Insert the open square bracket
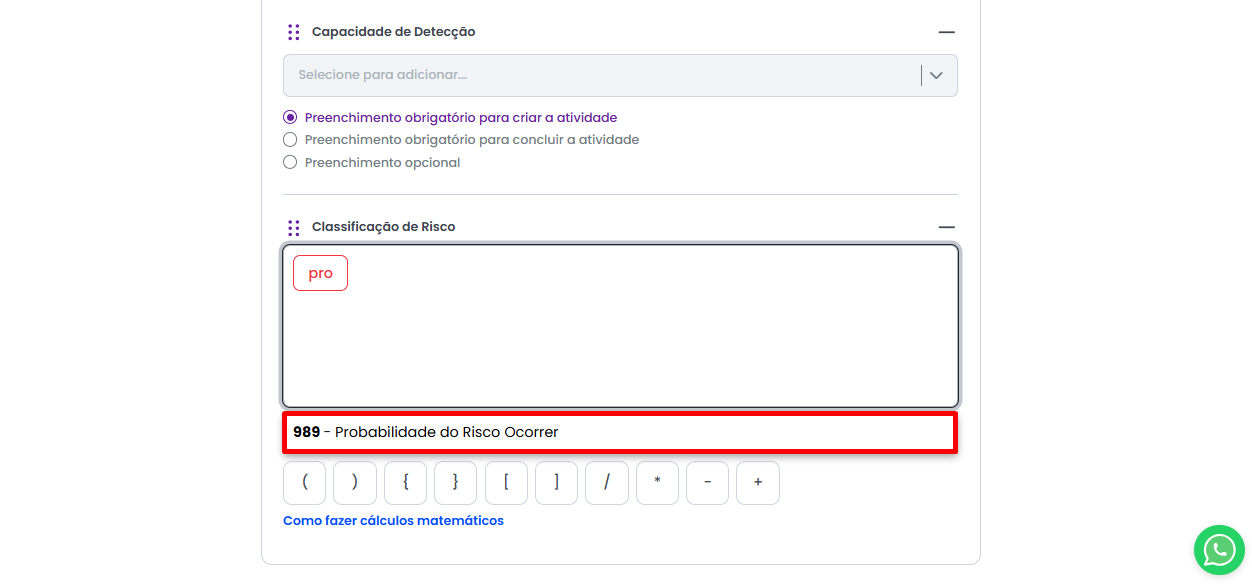1252x584 pixels. click(506, 483)
